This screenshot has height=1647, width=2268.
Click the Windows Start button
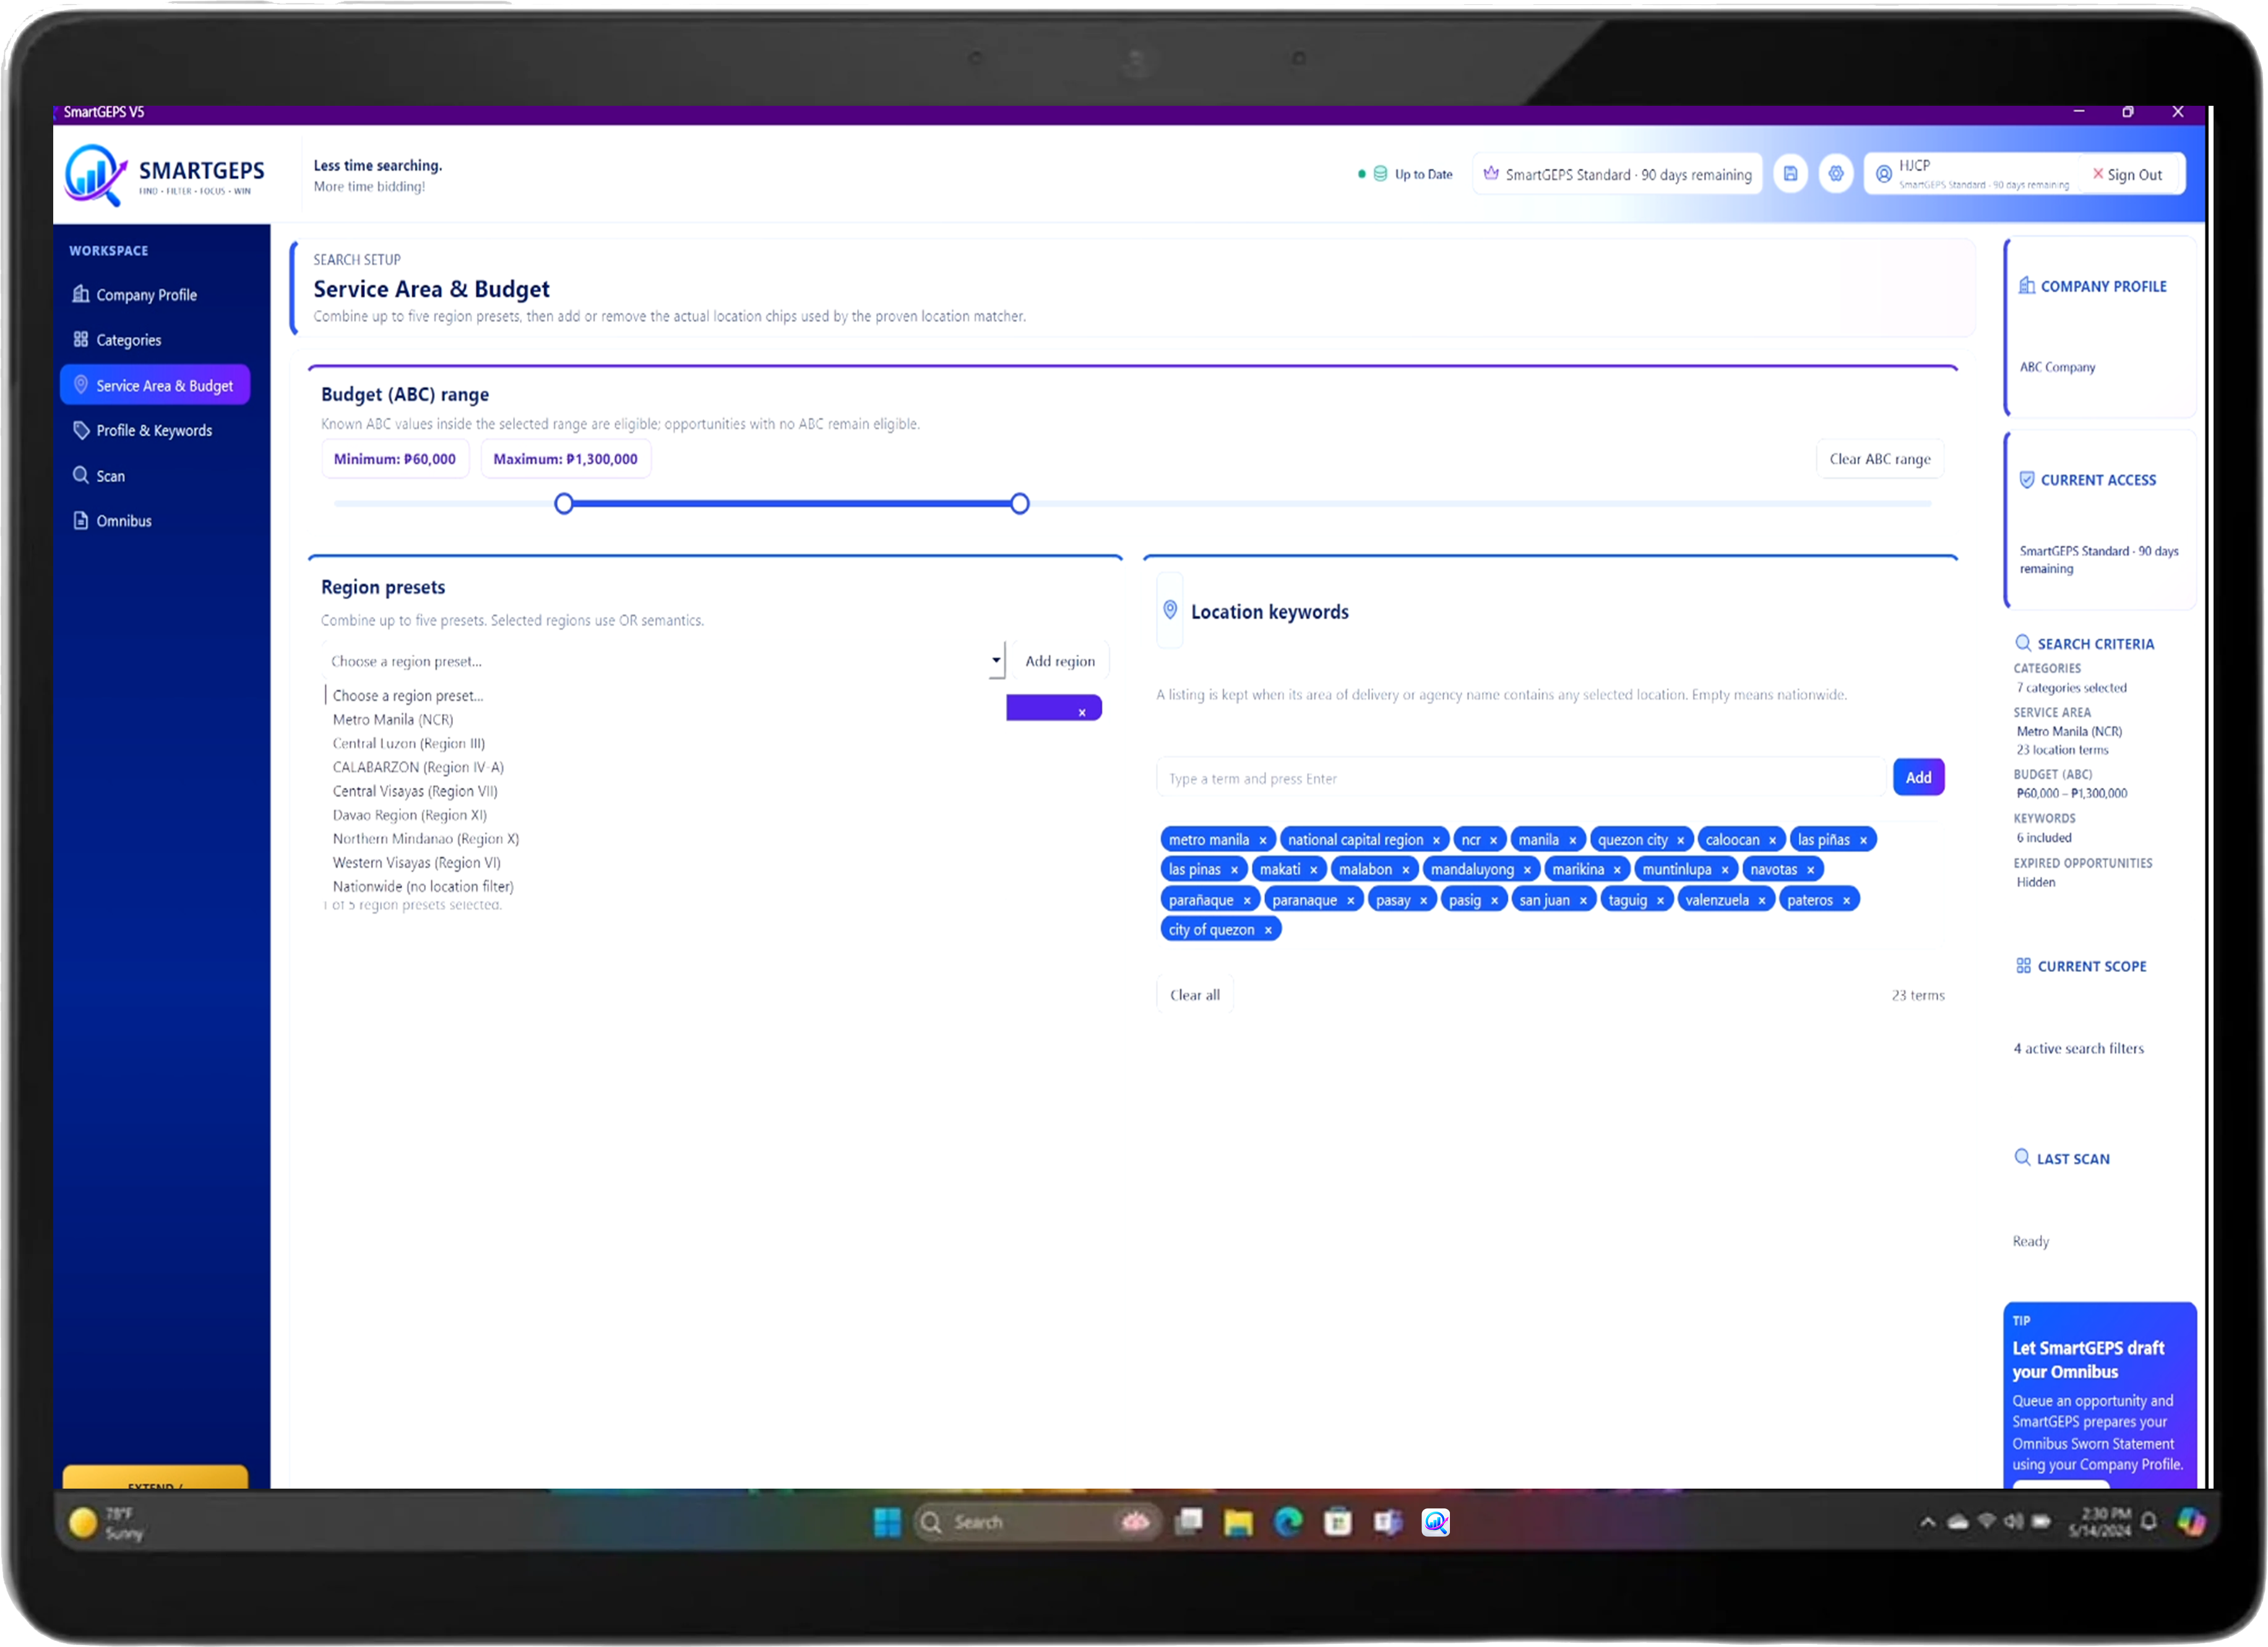[x=887, y=1522]
